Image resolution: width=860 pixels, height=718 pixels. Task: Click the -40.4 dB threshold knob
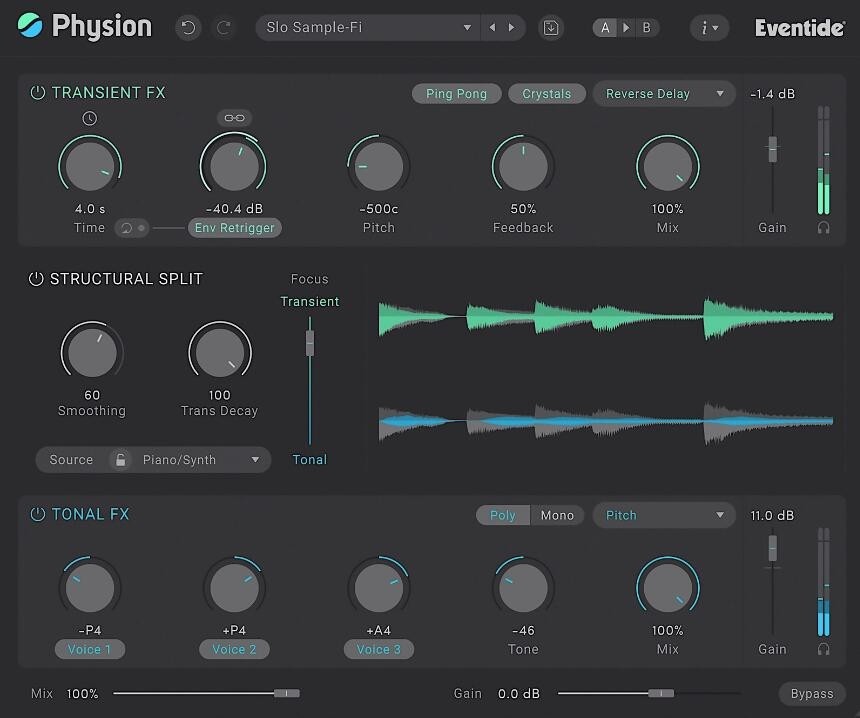point(234,166)
